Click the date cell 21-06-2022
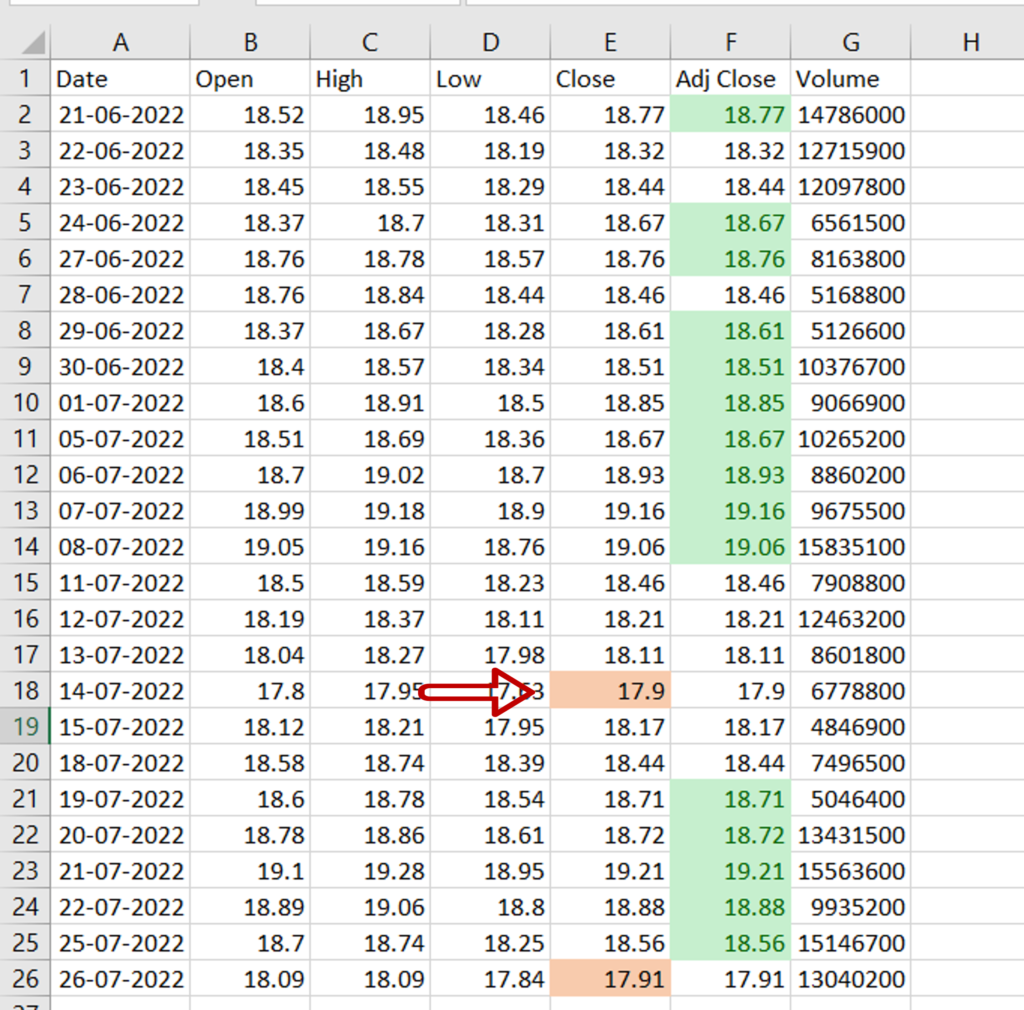The image size is (1024, 1010). [120, 115]
